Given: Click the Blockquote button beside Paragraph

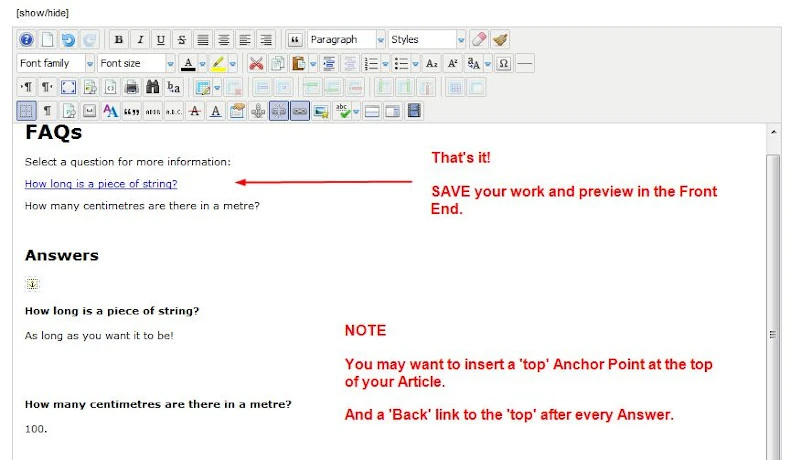Looking at the screenshot, I should [295, 39].
